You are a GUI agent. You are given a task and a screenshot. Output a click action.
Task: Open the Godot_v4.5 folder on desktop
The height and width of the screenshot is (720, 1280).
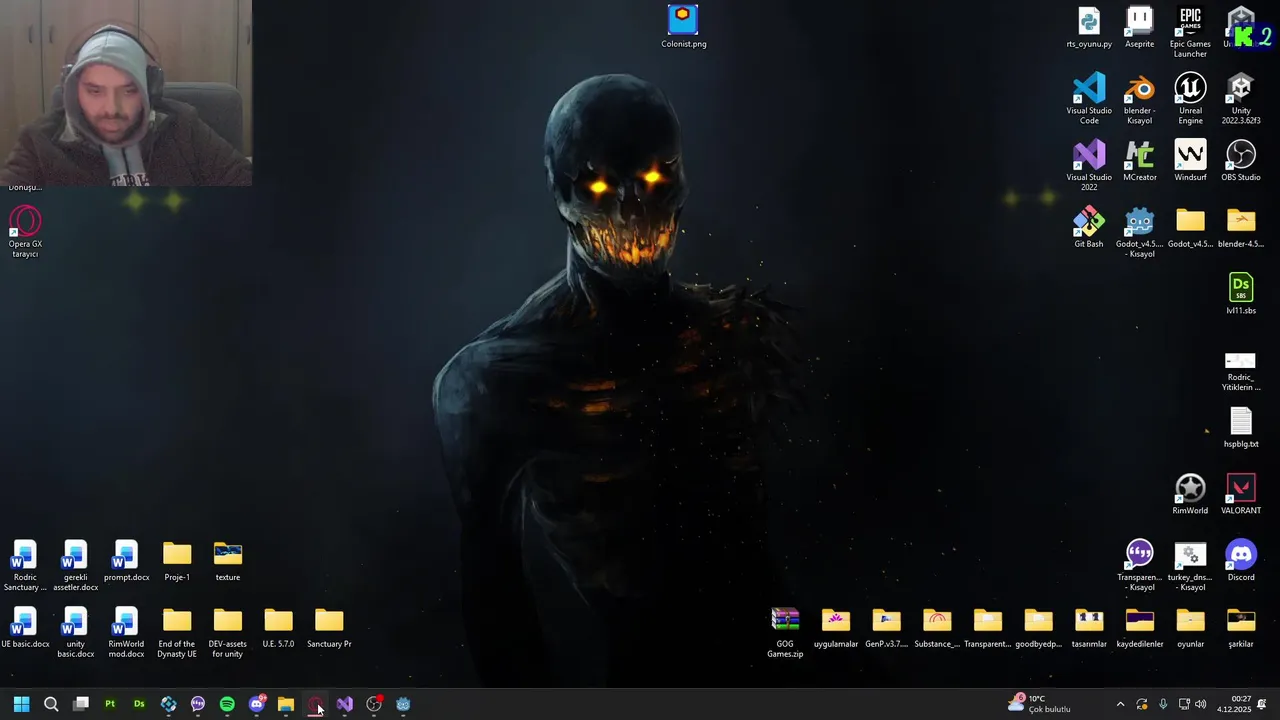click(1190, 227)
